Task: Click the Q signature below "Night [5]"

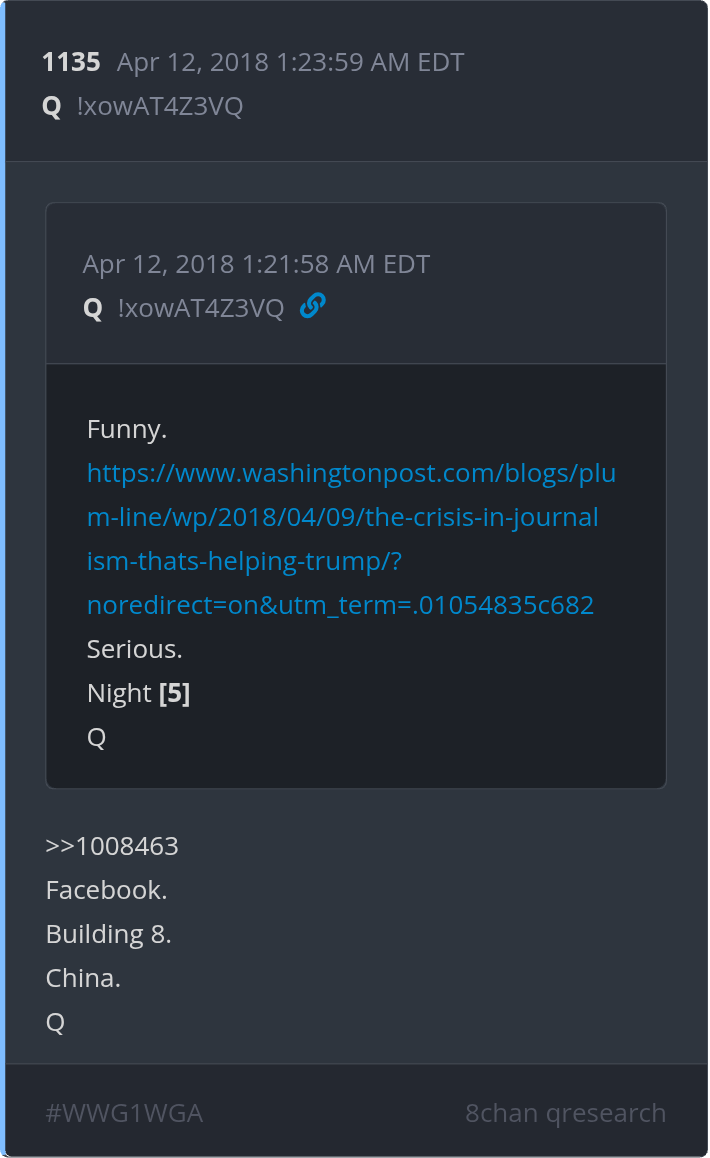Action: click(97, 737)
